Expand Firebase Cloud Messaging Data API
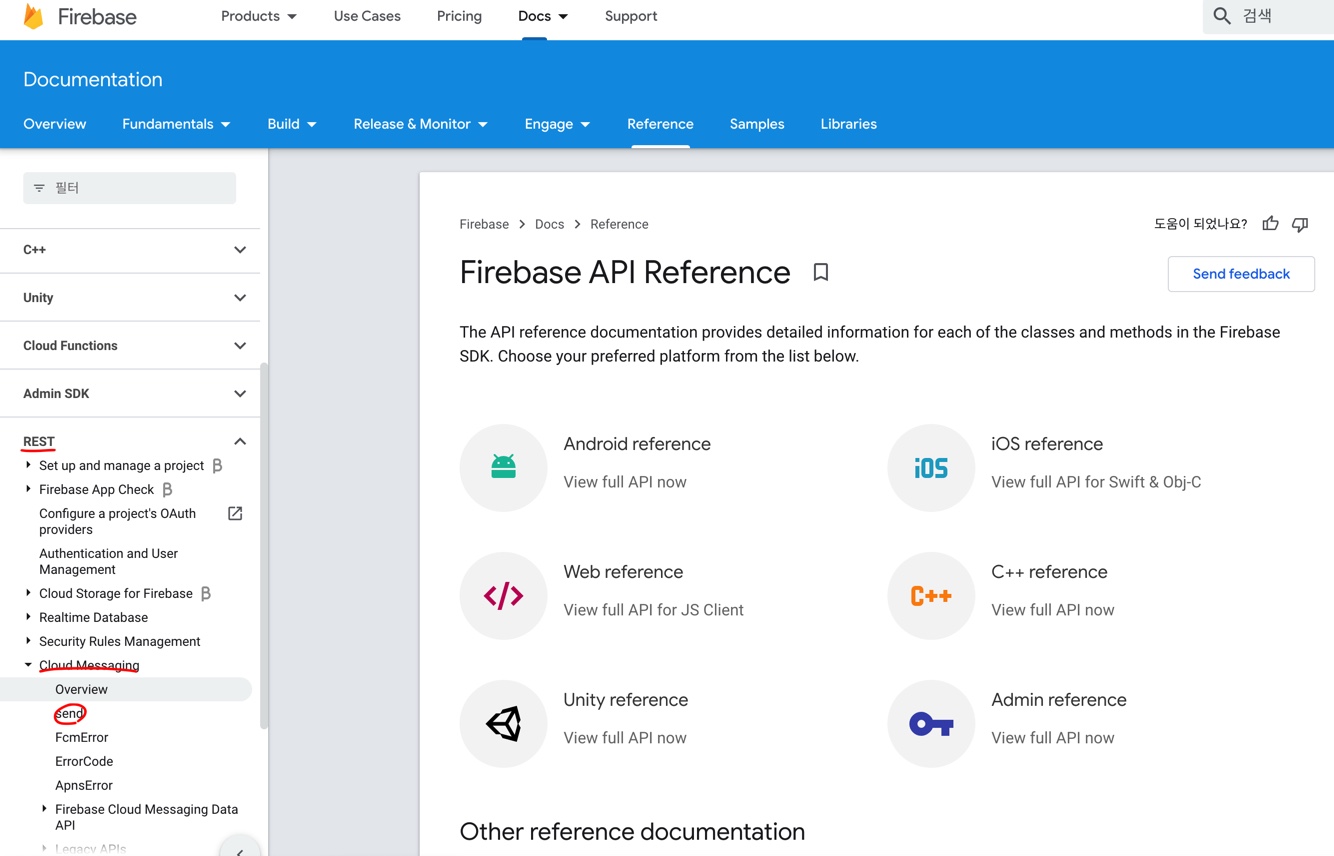The width and height of the screenshot is (1334, 856). 44,809
